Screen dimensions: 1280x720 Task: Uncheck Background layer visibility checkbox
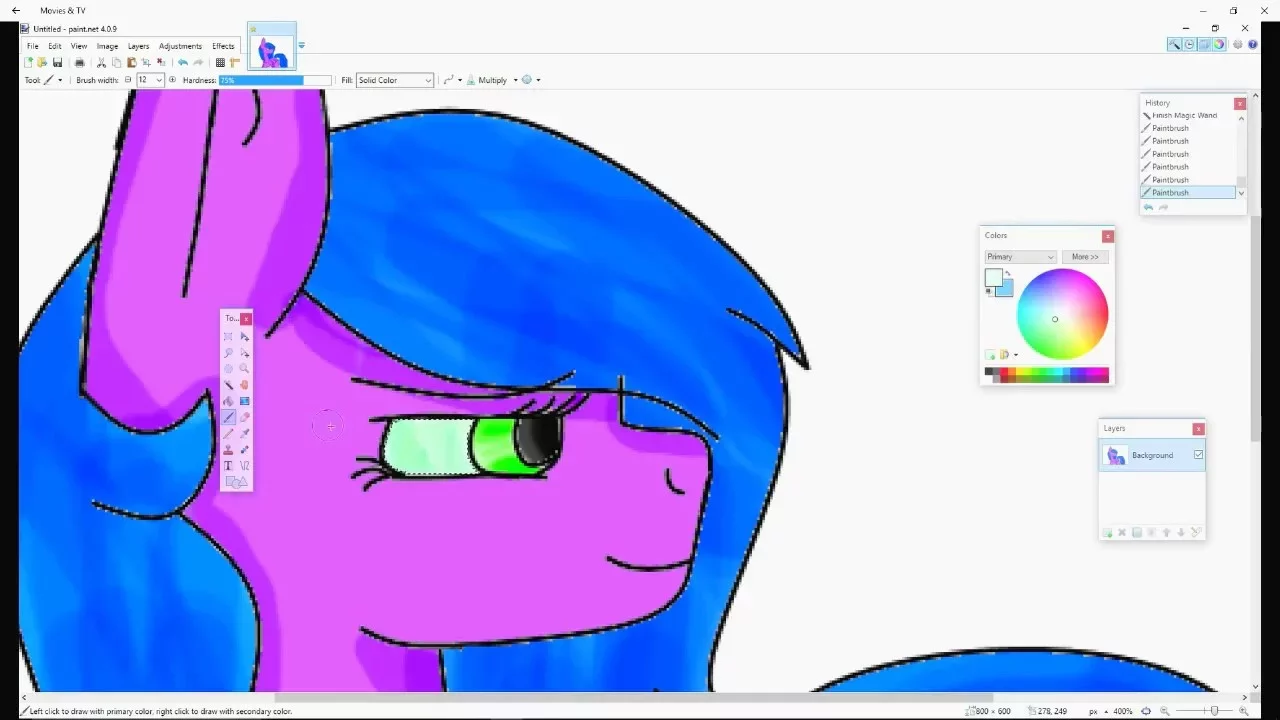[1198, 455]
